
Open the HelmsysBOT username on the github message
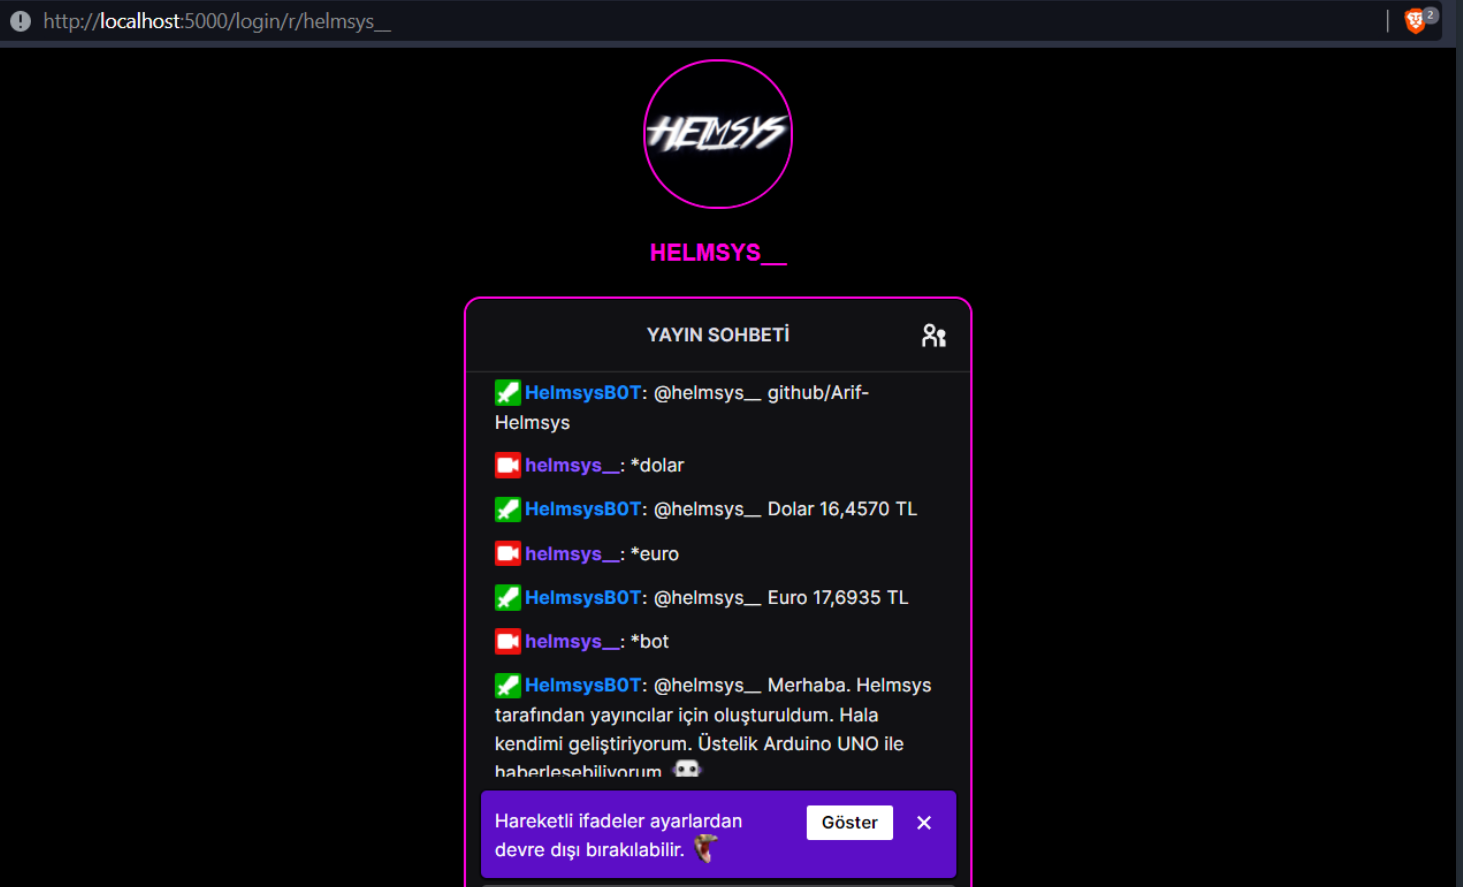pyautogui.click(x=583, y=393)
